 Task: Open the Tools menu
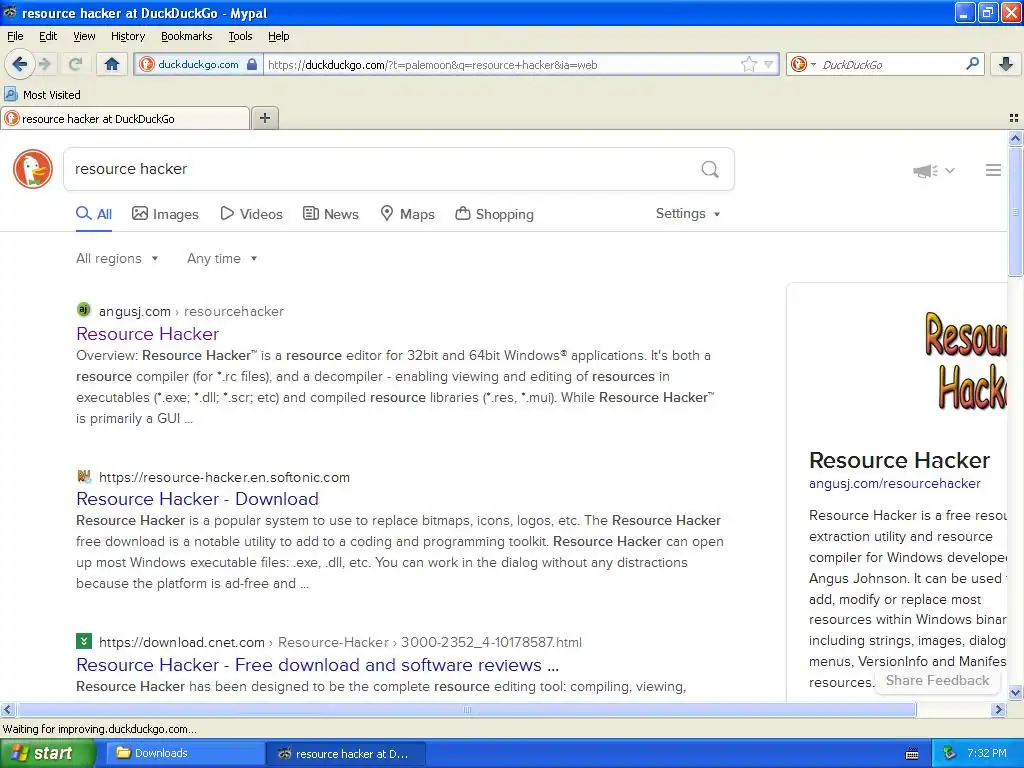coord(240,36)
